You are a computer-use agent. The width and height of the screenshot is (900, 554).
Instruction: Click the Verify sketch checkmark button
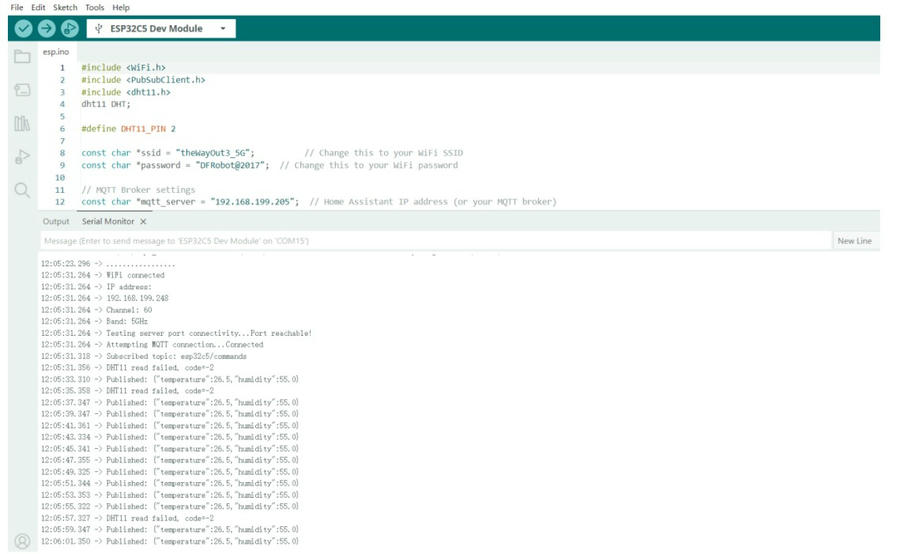click(x=24, y=28)
